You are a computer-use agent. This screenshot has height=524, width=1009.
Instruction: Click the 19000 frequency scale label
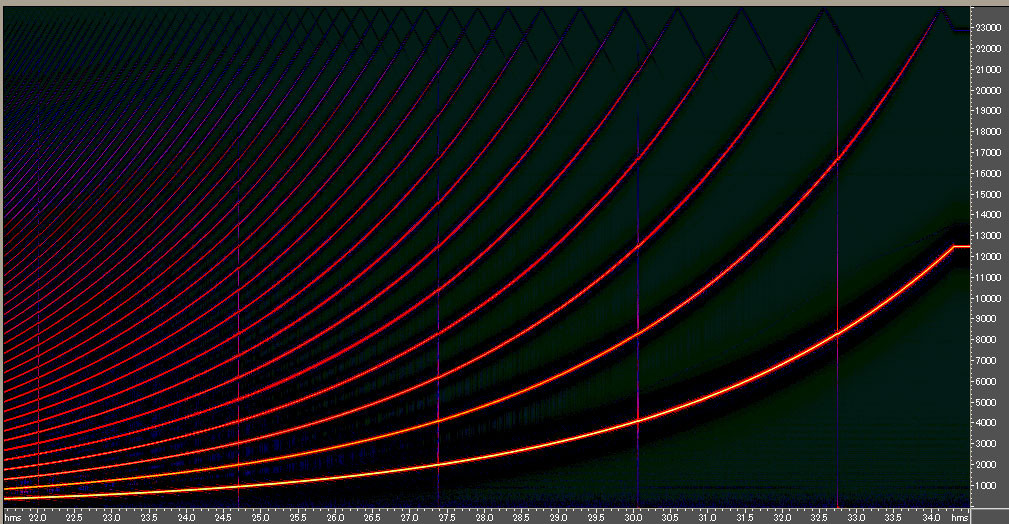tap(990, 111)
